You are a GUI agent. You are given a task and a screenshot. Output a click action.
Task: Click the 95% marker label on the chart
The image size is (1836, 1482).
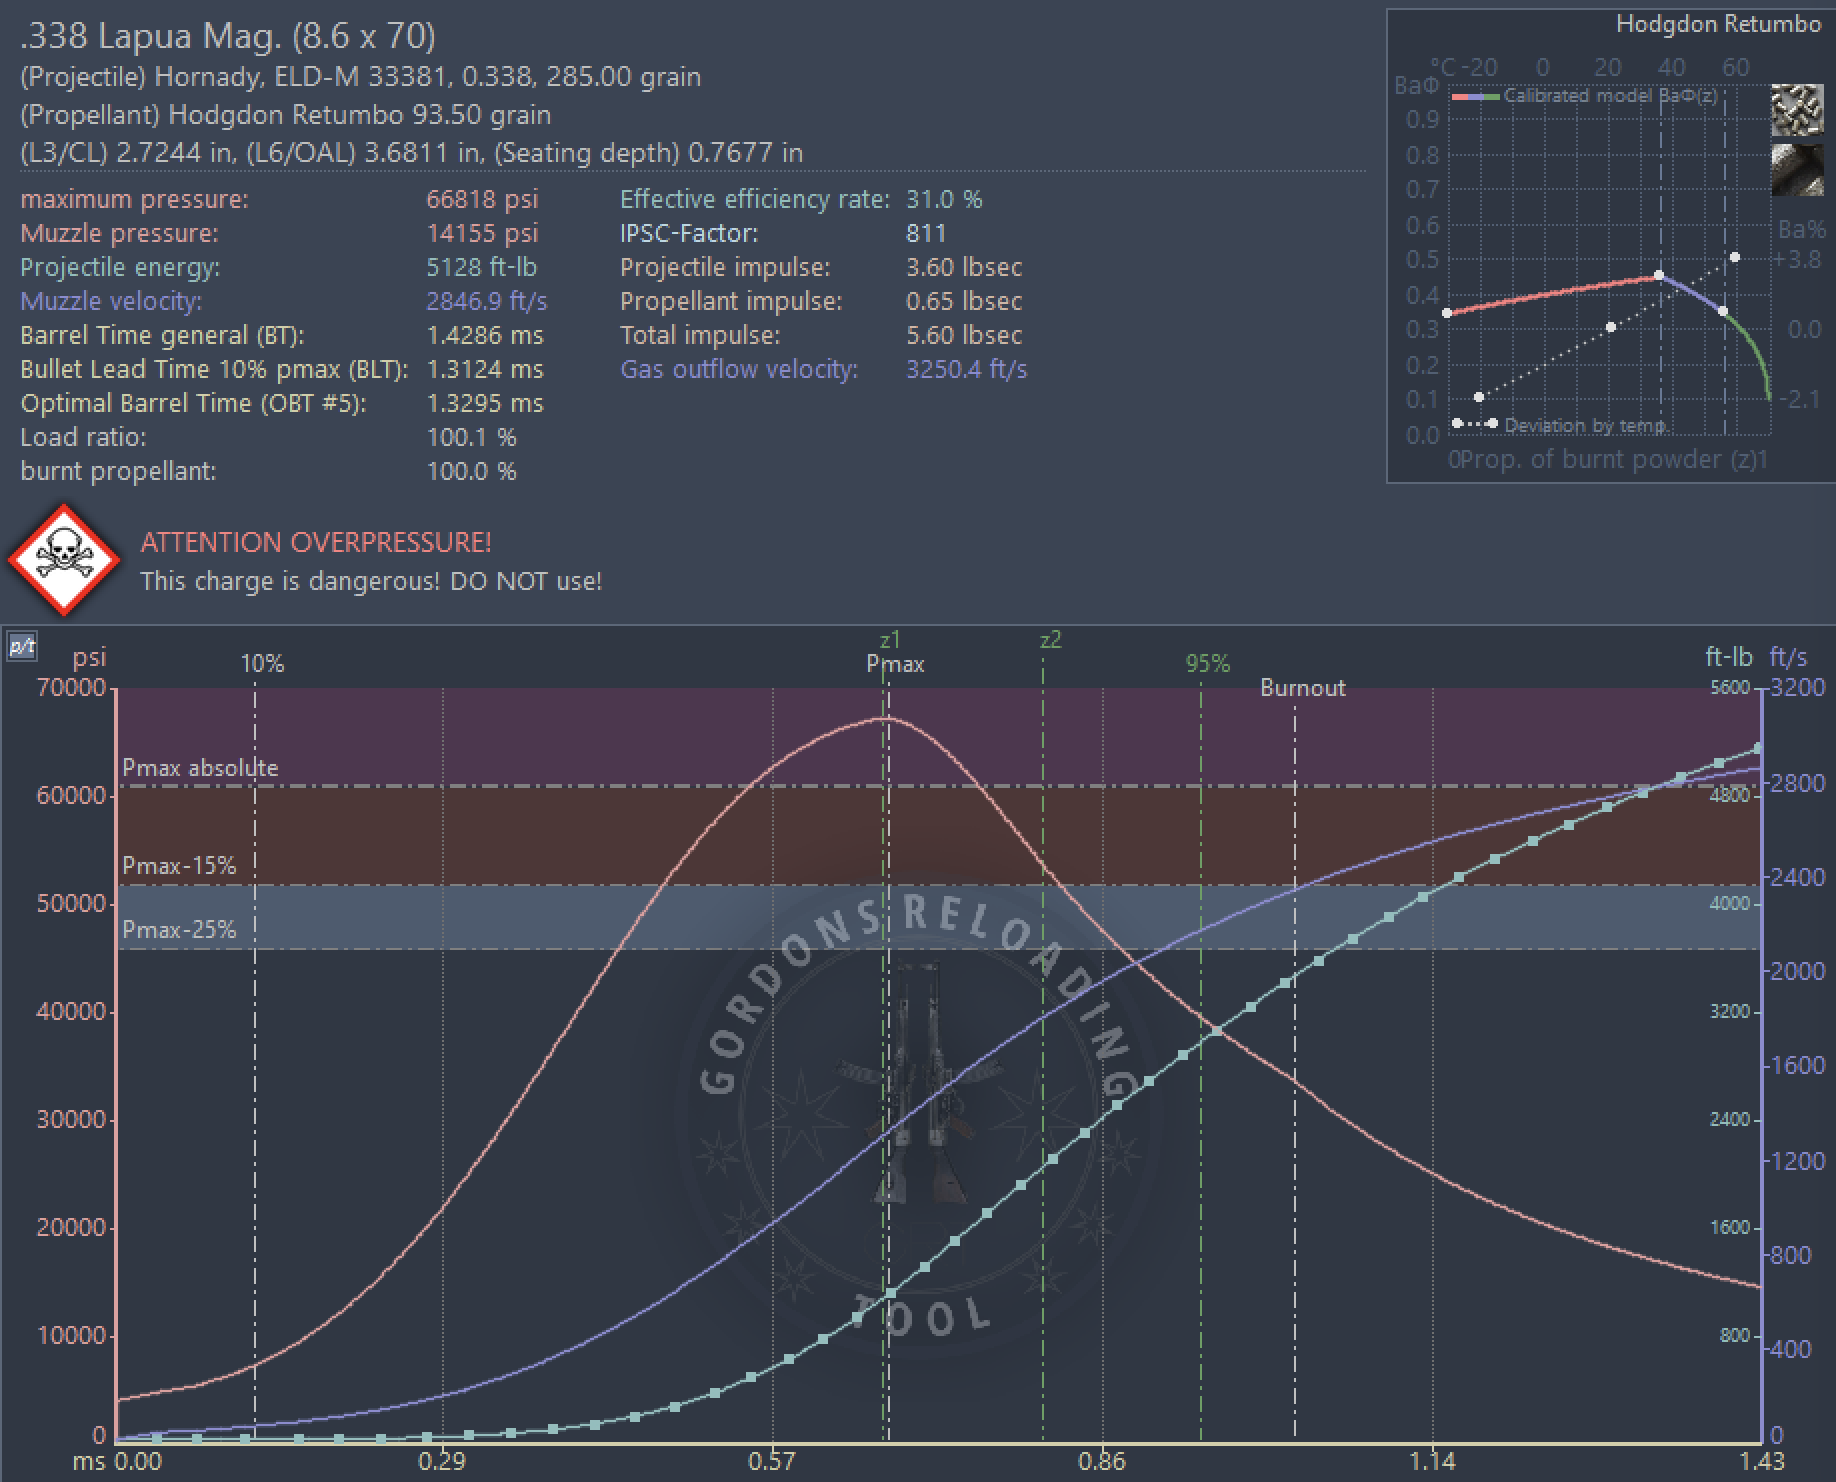(x=1208, y=664)
